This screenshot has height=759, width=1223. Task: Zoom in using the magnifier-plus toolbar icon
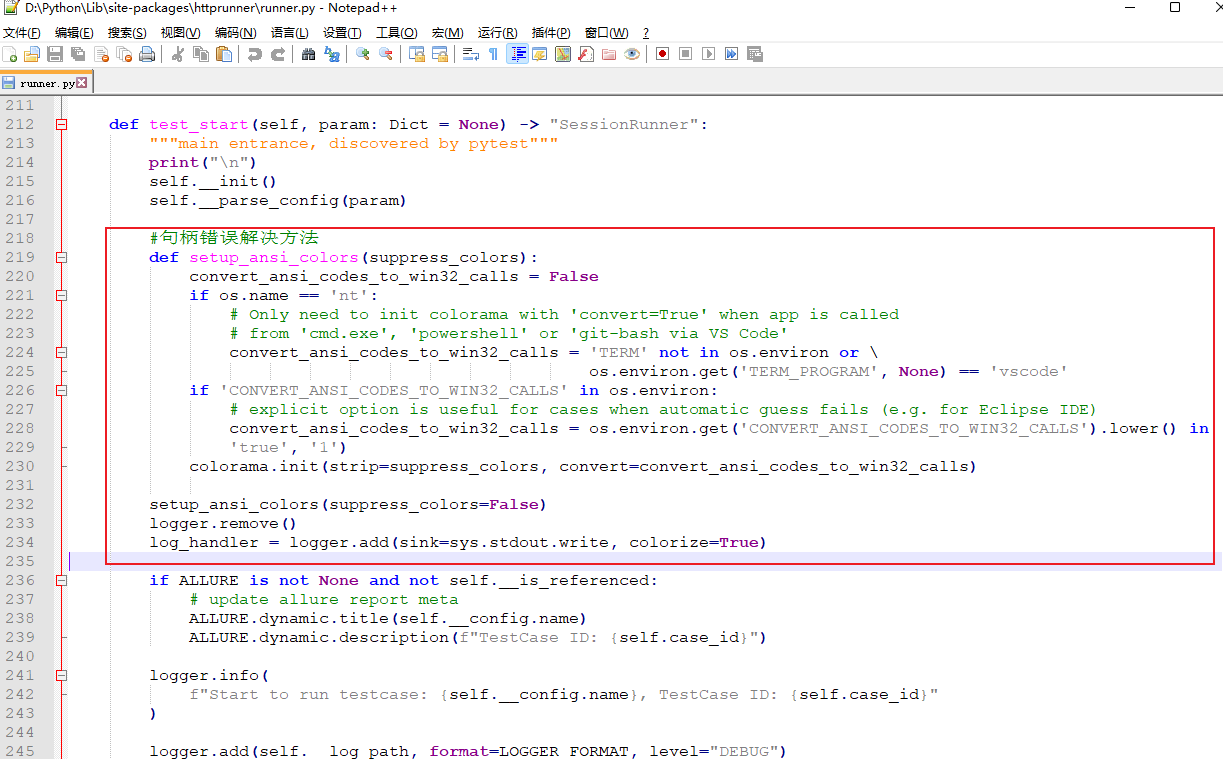tap(363, 54)
